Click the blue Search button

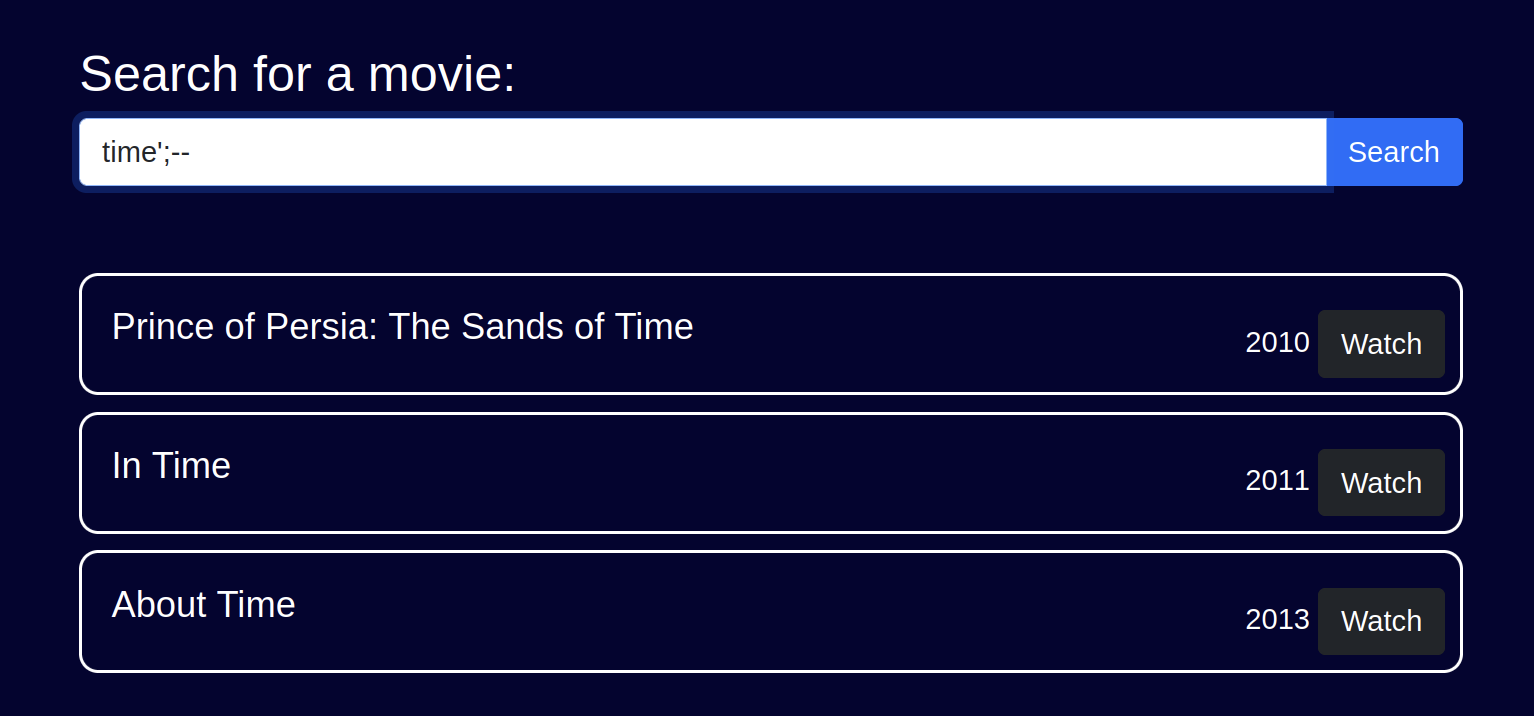[1393, 152]
